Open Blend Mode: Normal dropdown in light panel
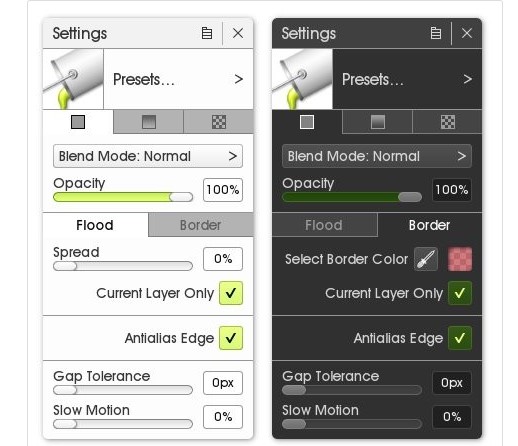This screenshot has width=518, height=446. point(148,156)
